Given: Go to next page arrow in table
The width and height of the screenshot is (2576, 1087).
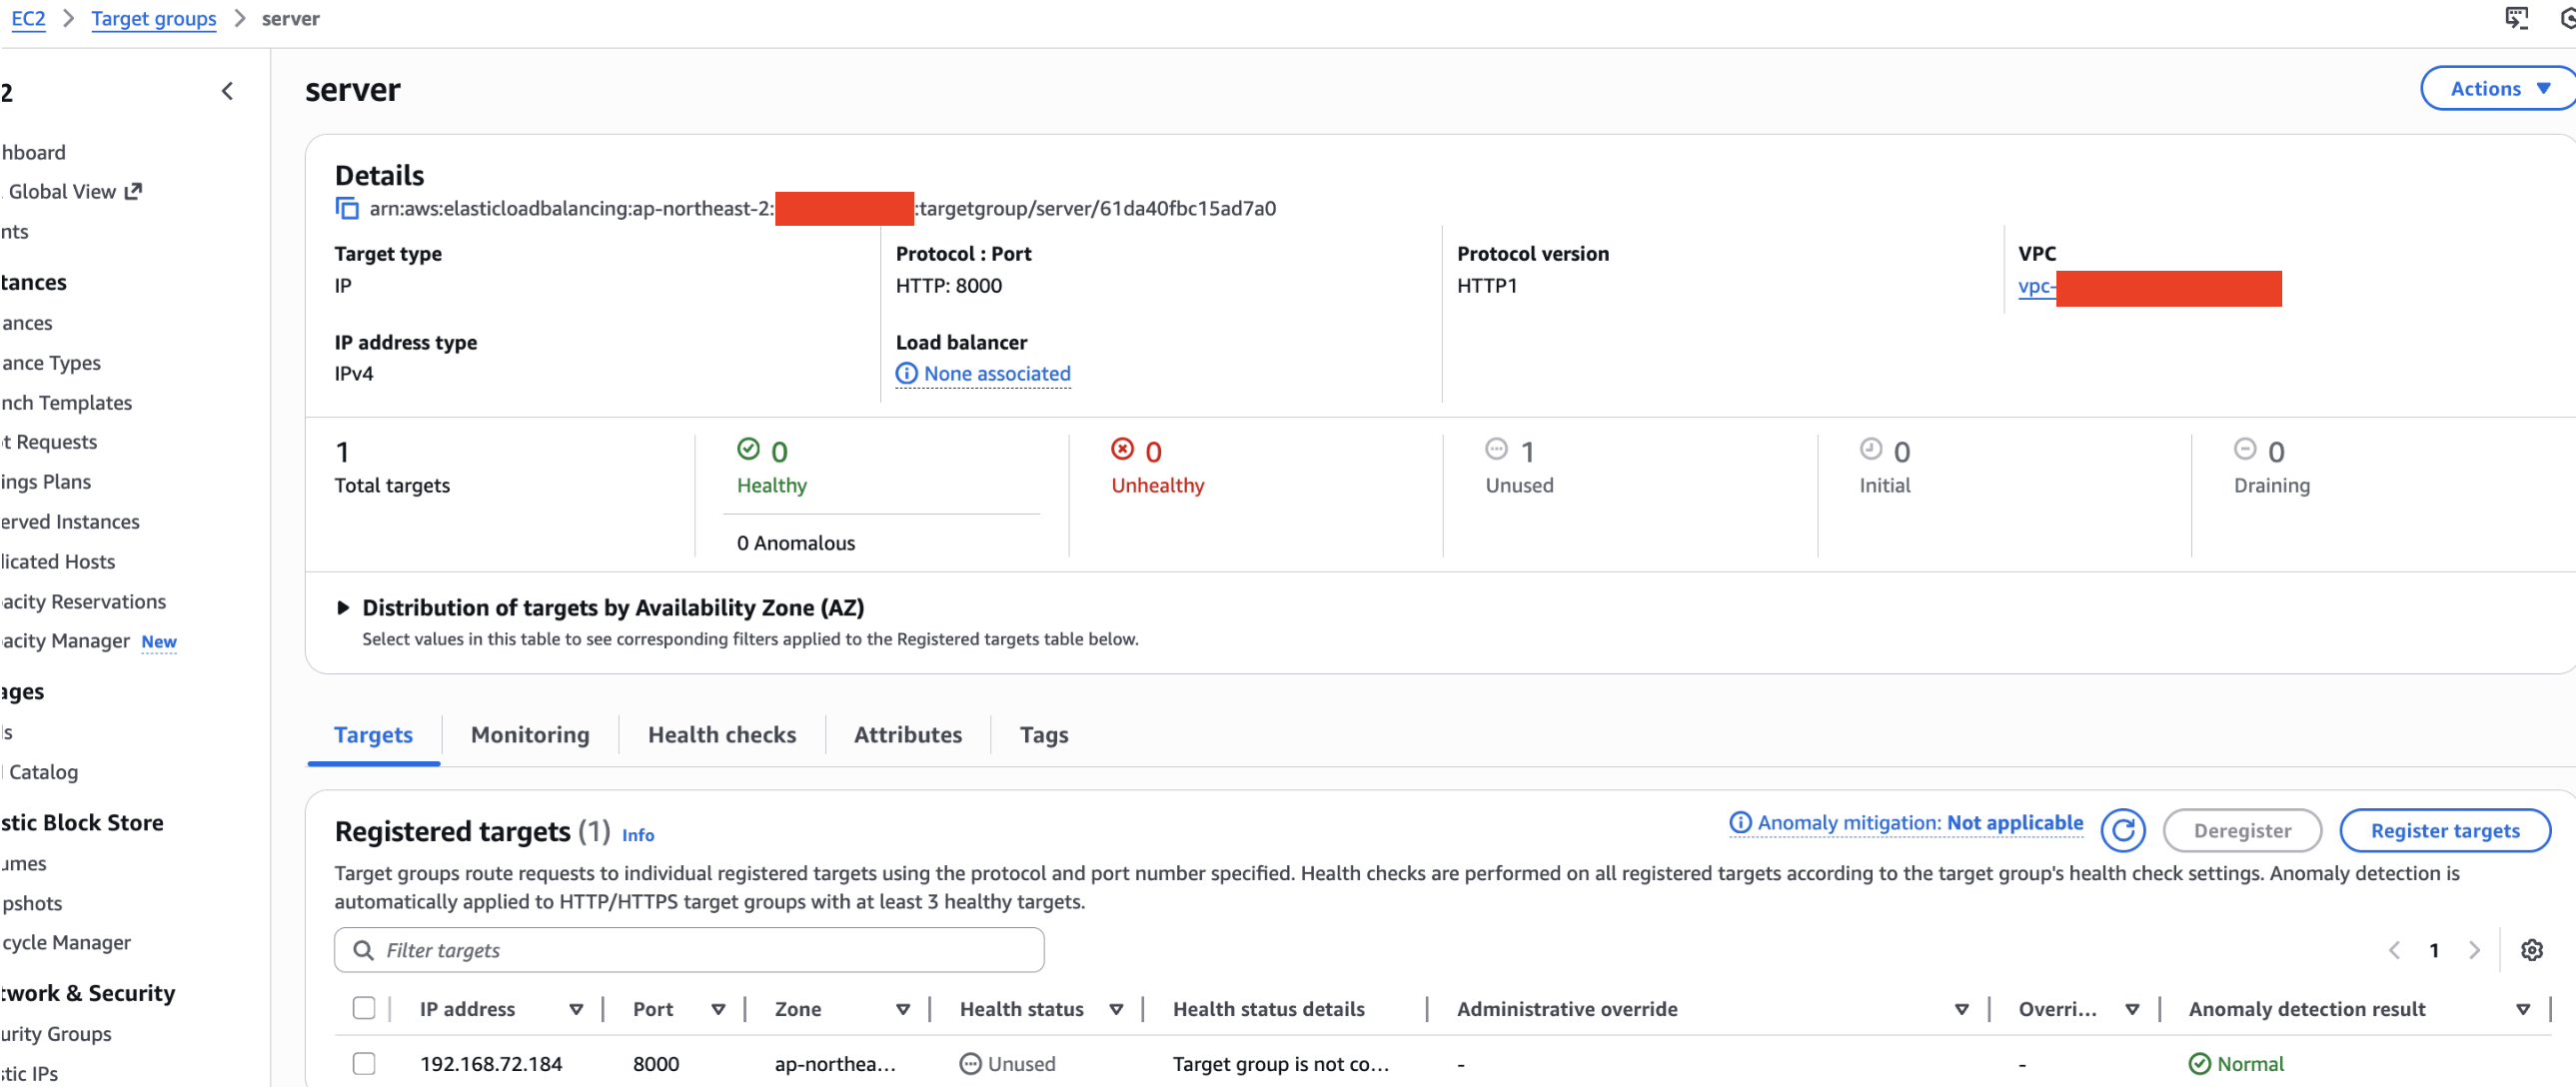Looking at the screenshot, I should tap(2474, 950).
